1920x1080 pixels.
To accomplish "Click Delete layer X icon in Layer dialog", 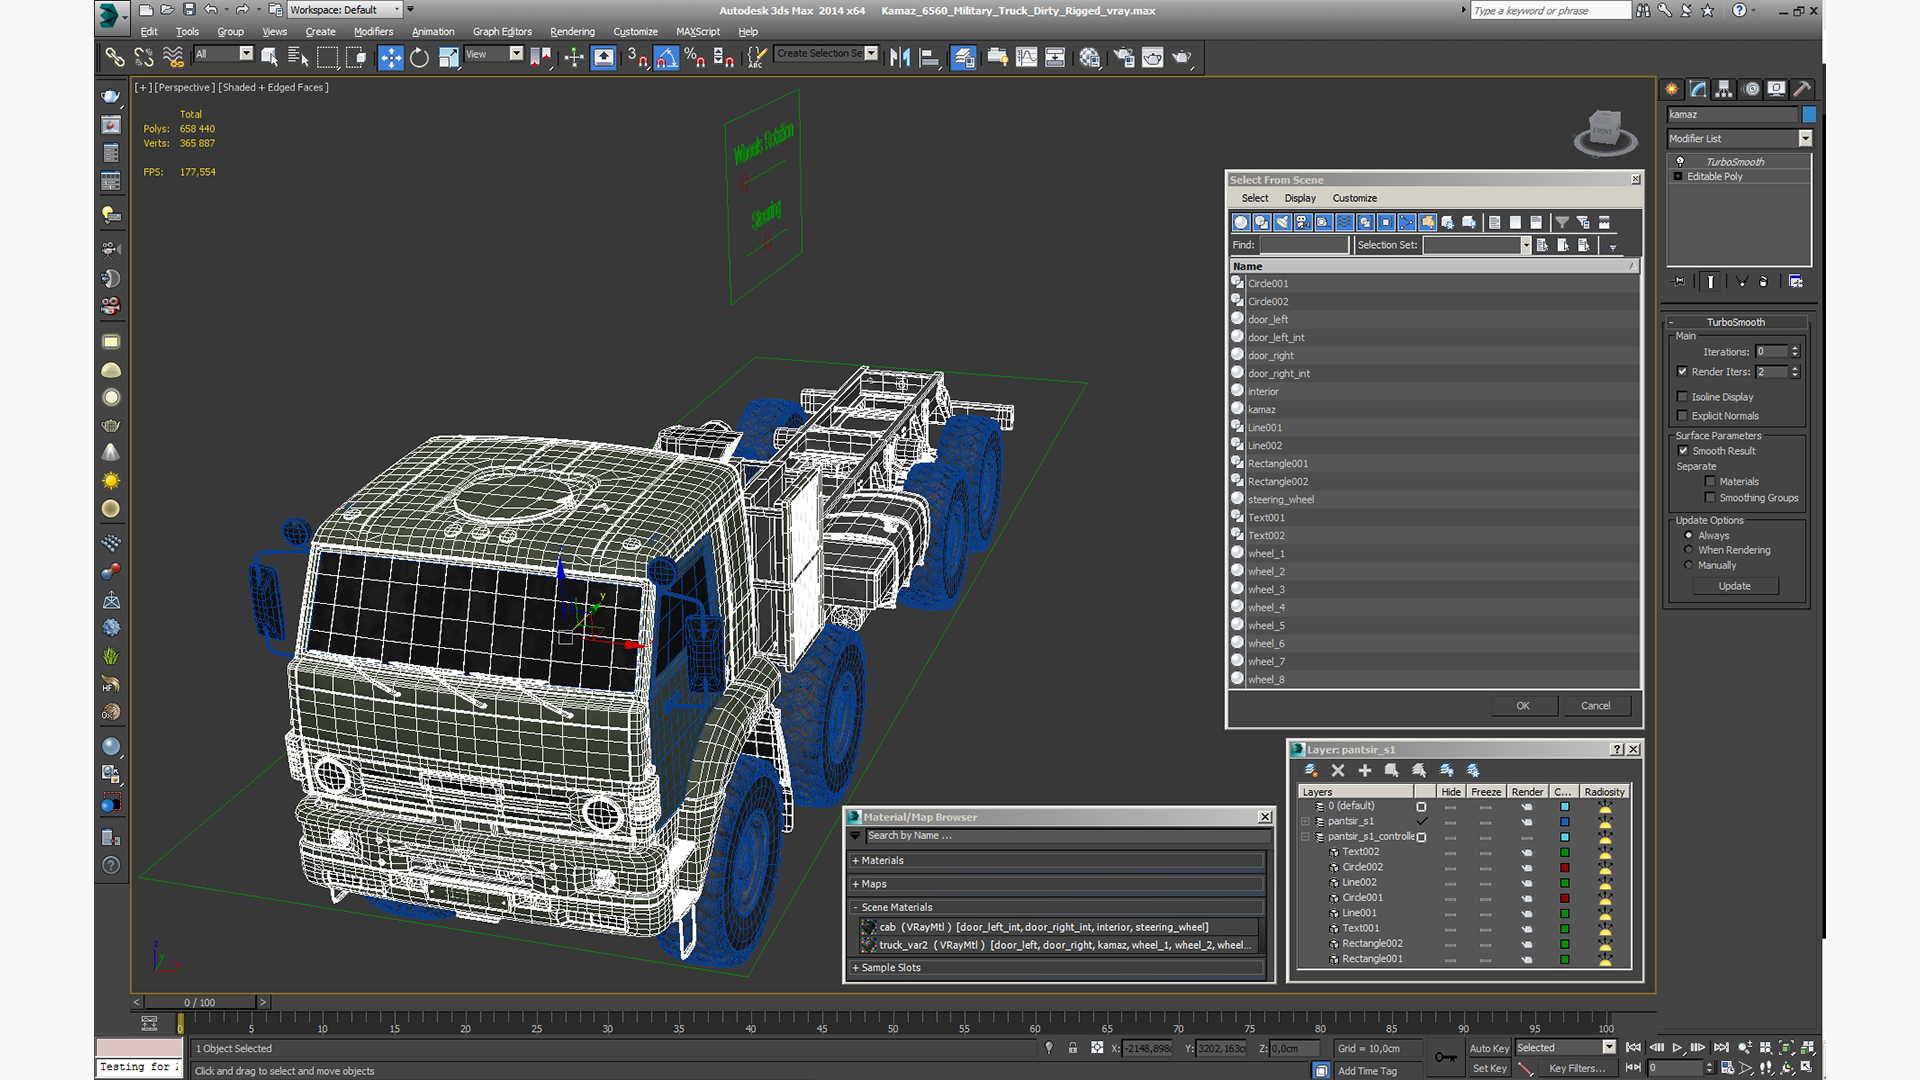I will tap(1338, 770).
